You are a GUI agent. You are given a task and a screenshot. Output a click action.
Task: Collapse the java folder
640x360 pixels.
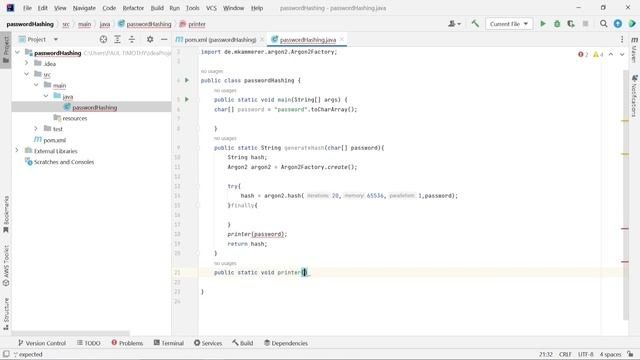pyautogui.click(x=46, y=96)
